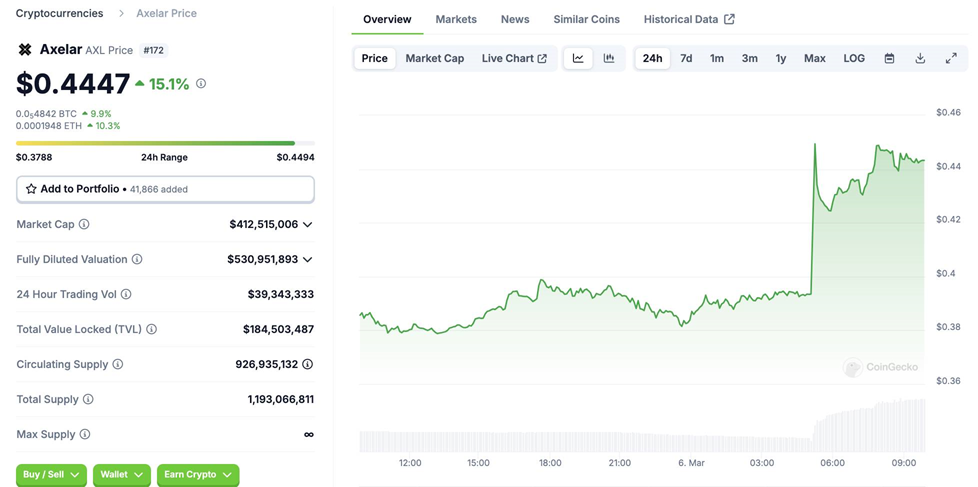Select the 24h time range
This screenshot has height=487, width=978.
click(x=652, y=58)
